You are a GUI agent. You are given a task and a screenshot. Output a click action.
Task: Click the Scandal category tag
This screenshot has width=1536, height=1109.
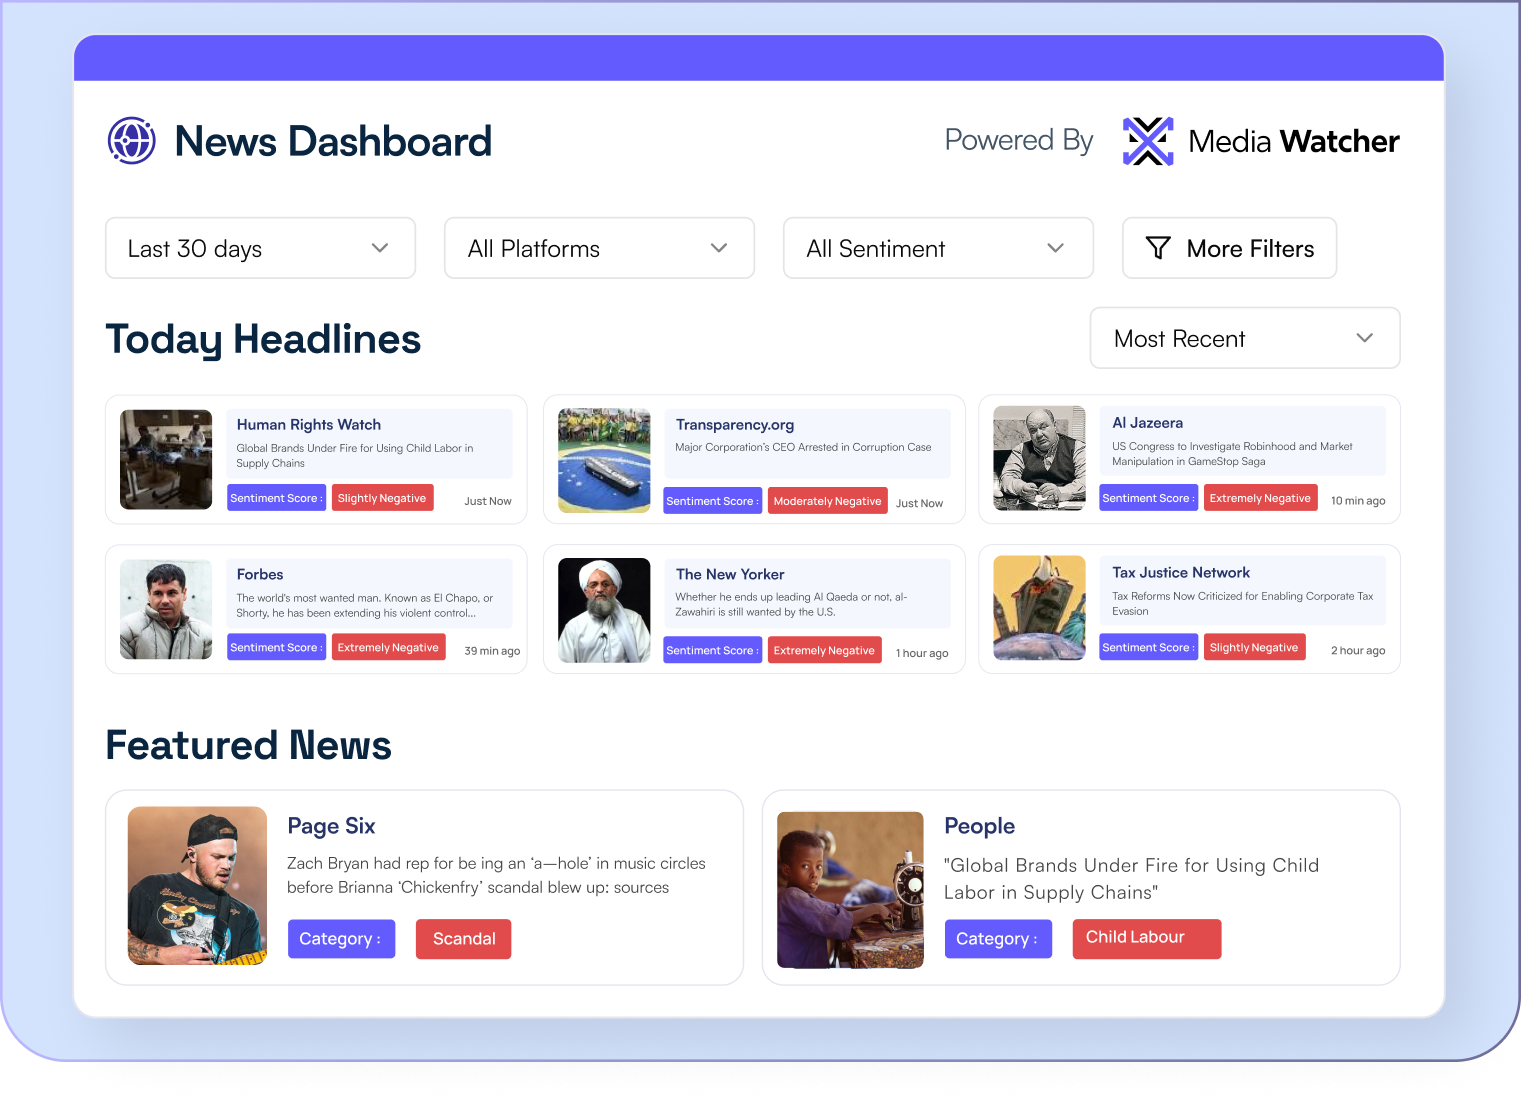coord(464,939)
